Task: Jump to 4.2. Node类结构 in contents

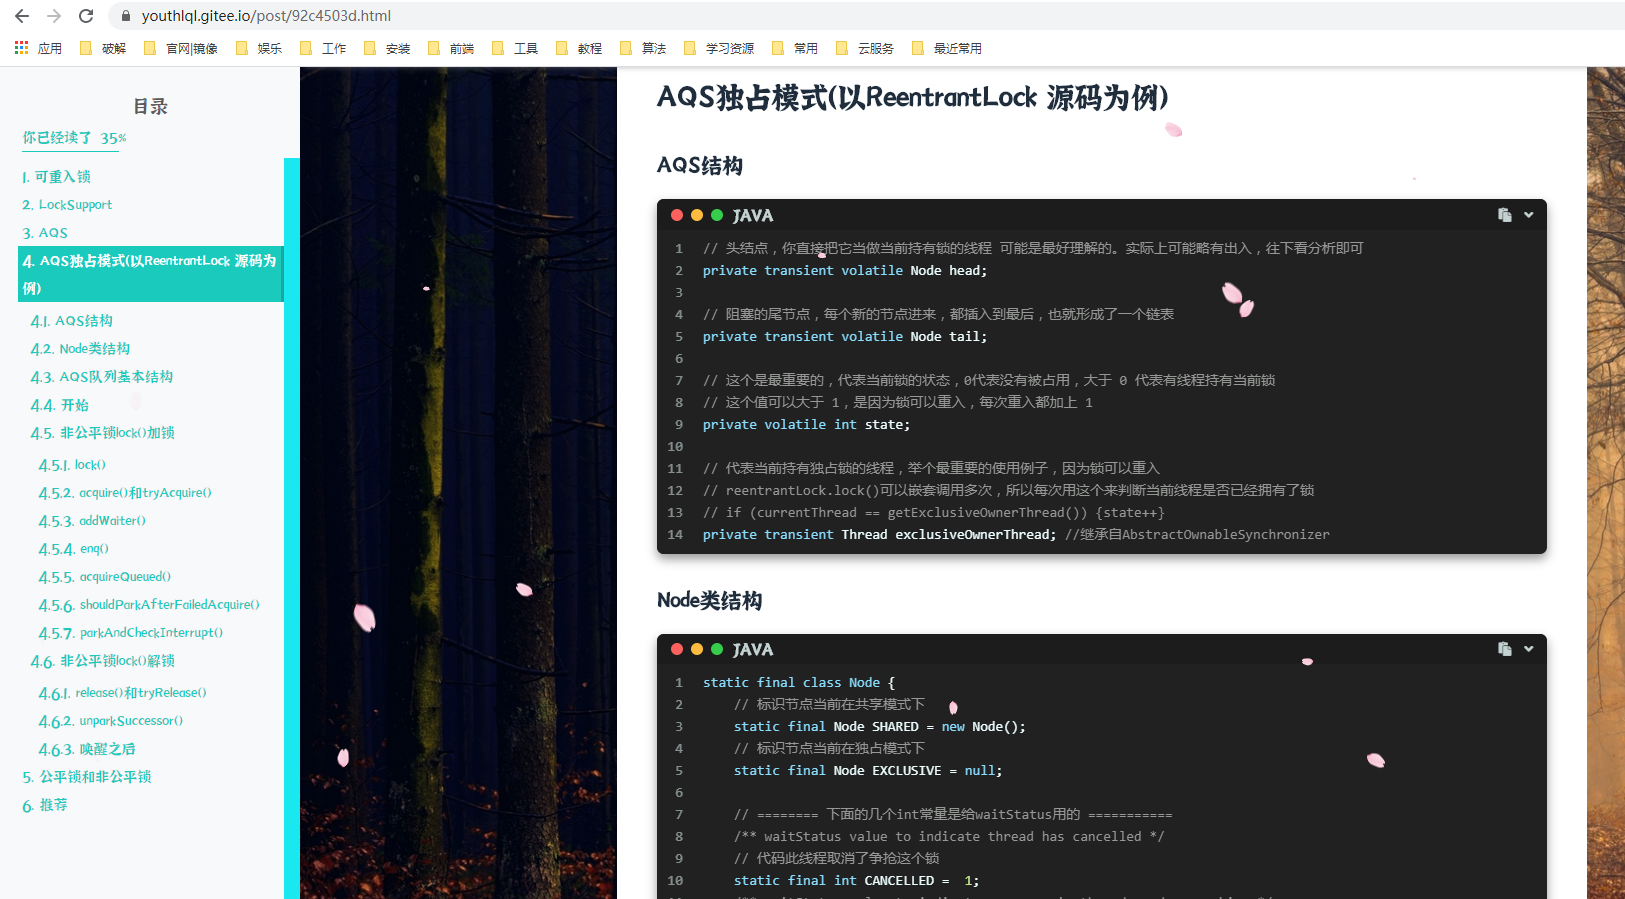Action: click(80, 349)
